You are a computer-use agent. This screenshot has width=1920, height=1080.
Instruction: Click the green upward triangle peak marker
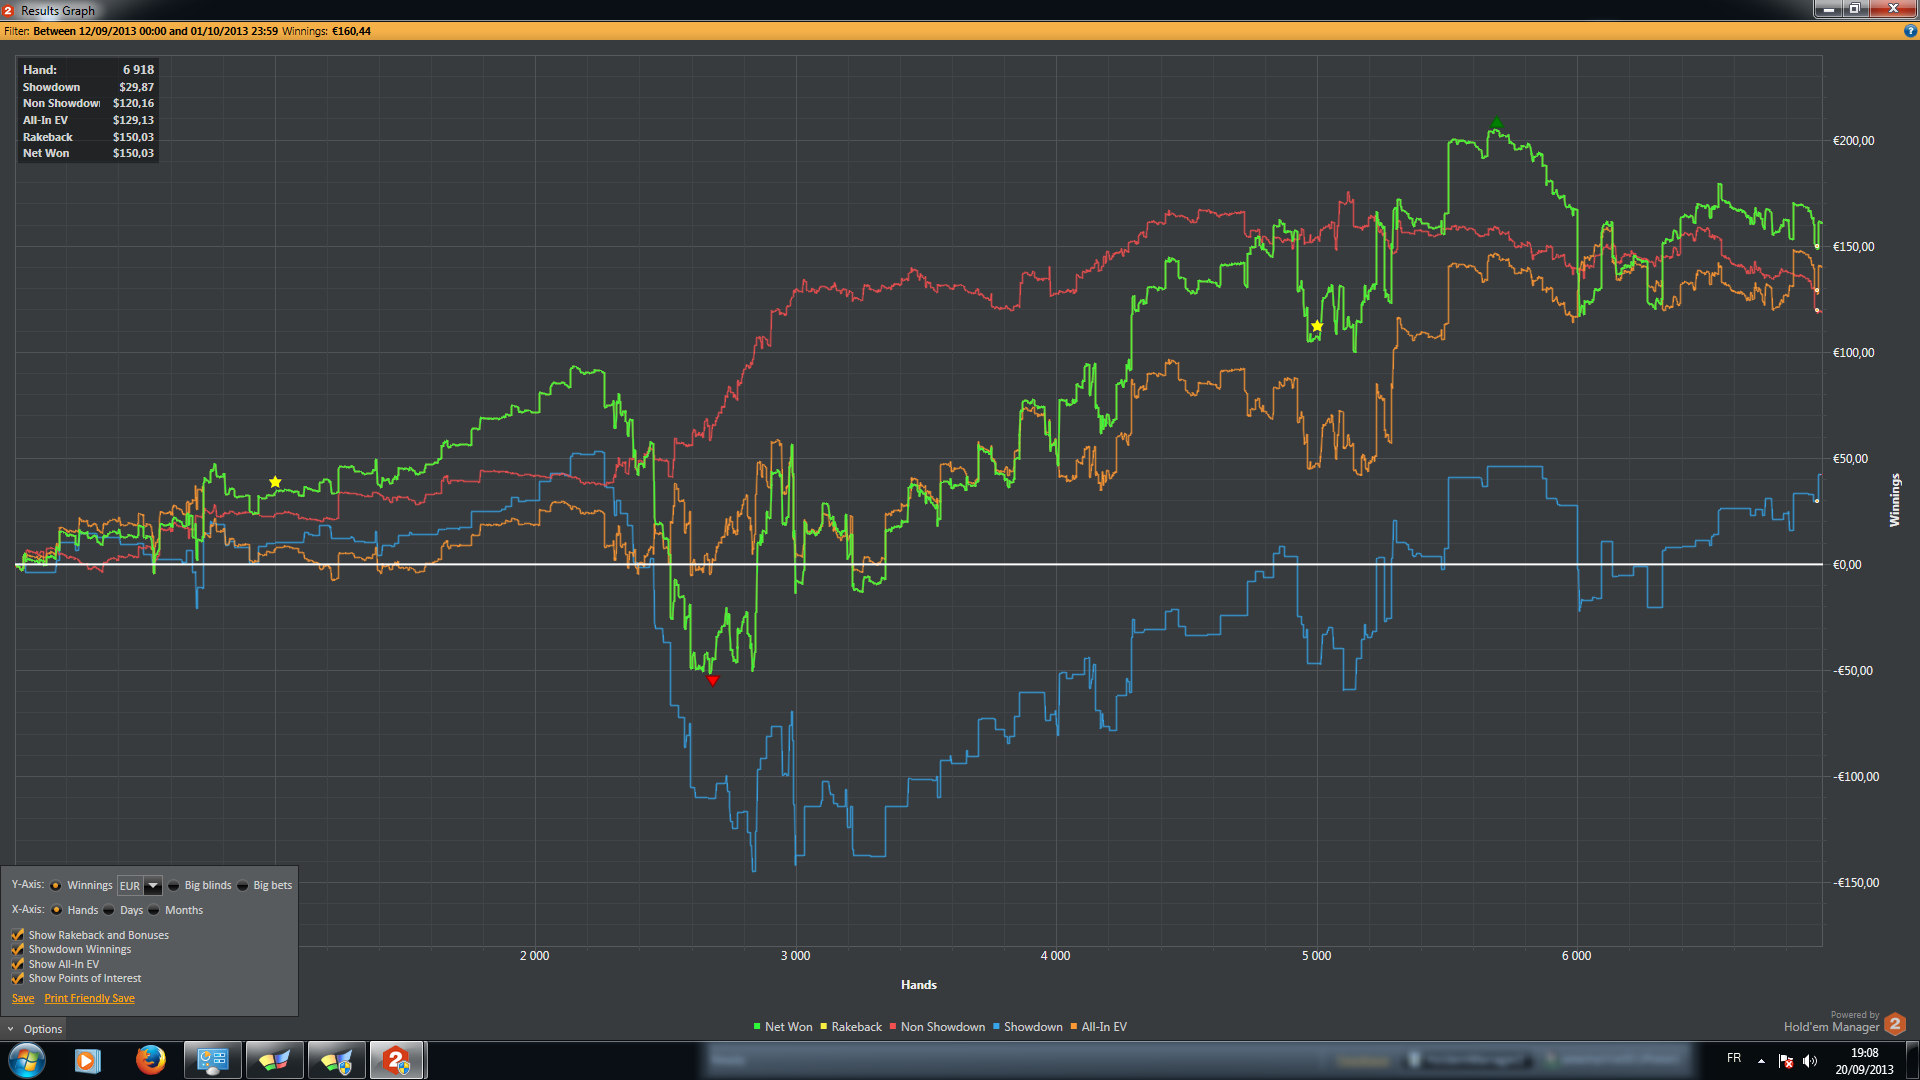pos(1496,124)
